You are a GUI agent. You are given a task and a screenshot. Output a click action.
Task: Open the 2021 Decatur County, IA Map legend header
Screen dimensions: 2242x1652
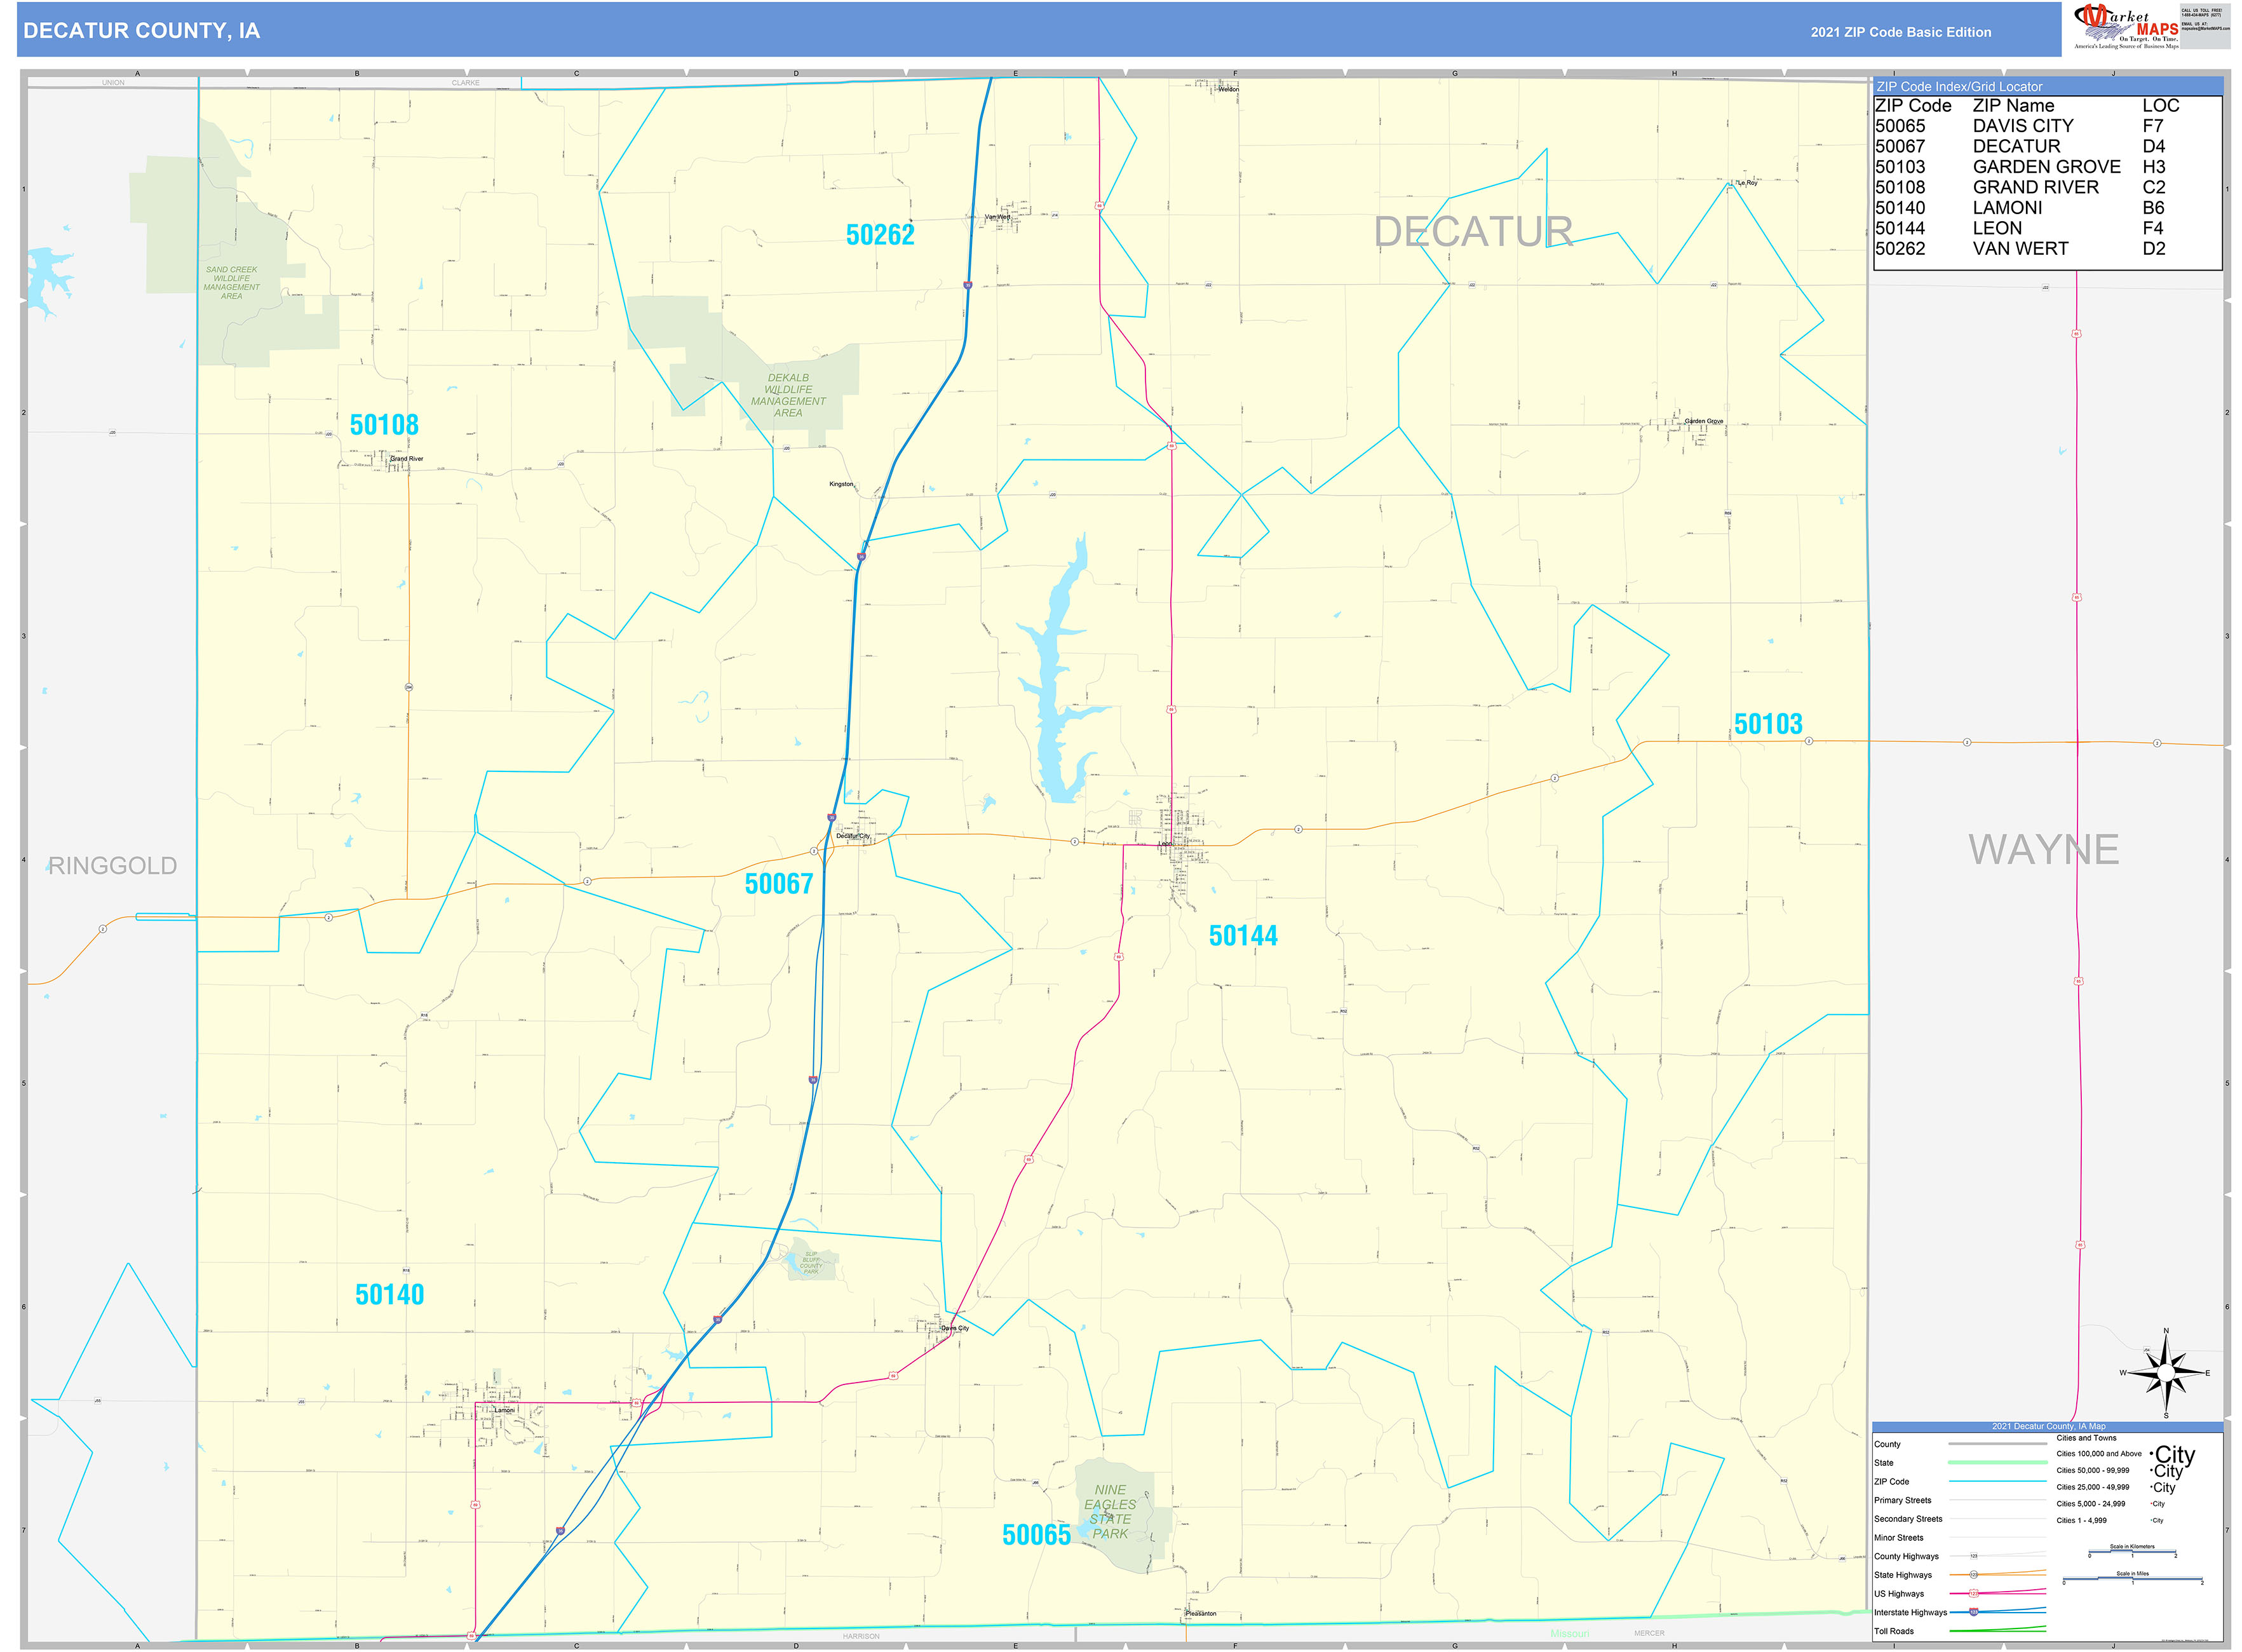(2050, 1426)
